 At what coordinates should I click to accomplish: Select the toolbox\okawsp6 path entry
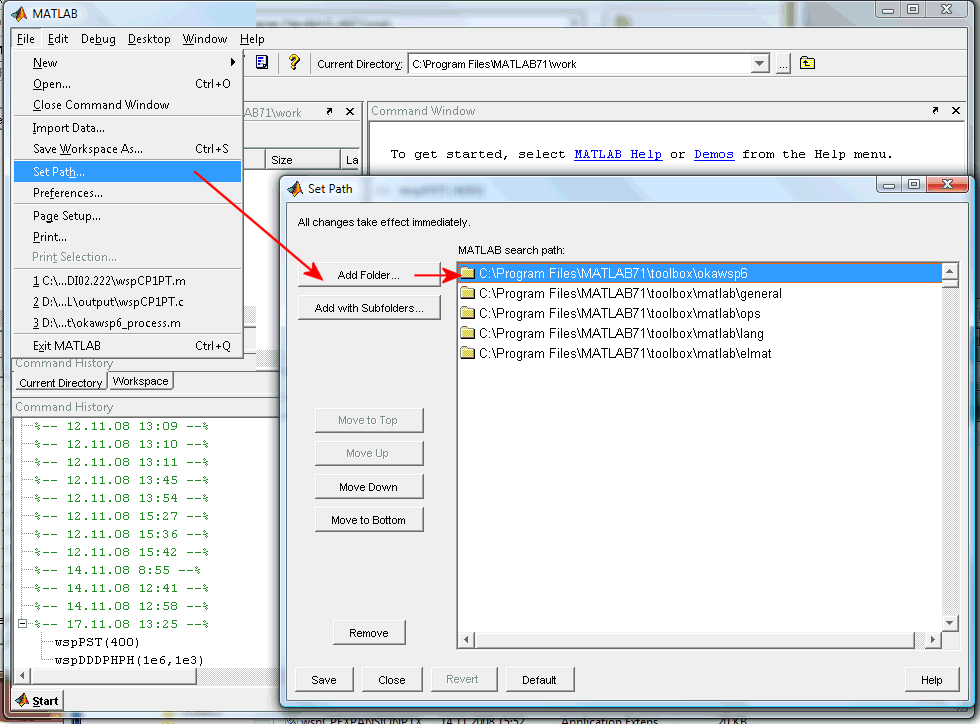pyautogui.click(x=700, y=273)
